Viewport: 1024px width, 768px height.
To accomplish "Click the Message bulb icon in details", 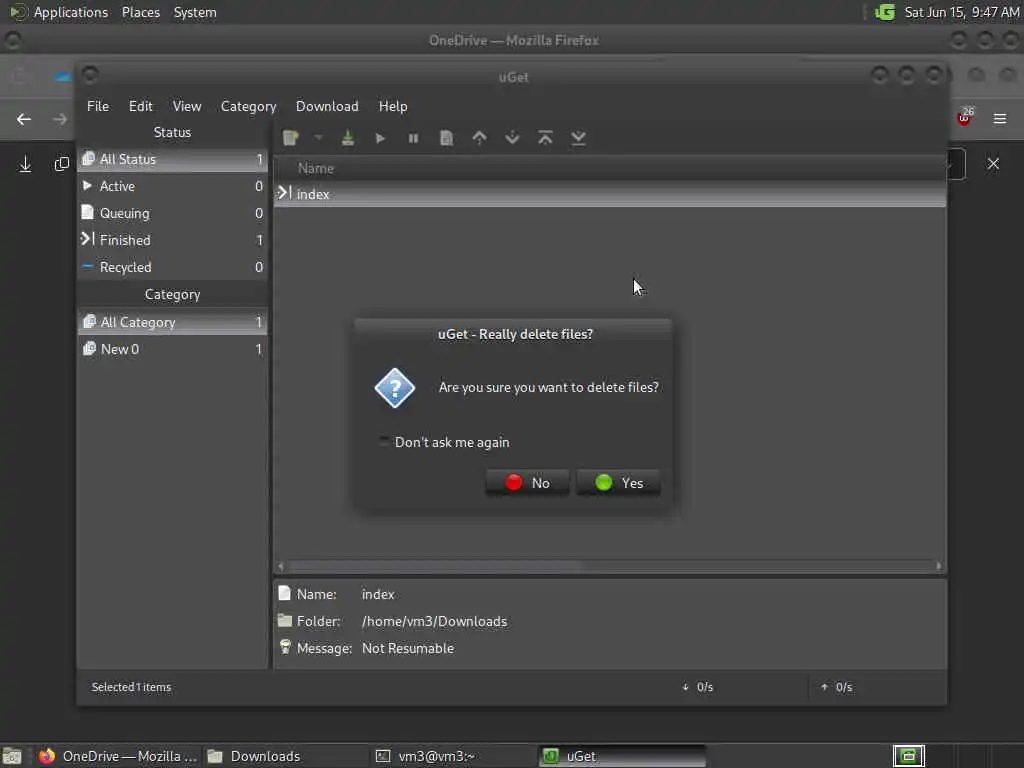I will coord(285,647).
